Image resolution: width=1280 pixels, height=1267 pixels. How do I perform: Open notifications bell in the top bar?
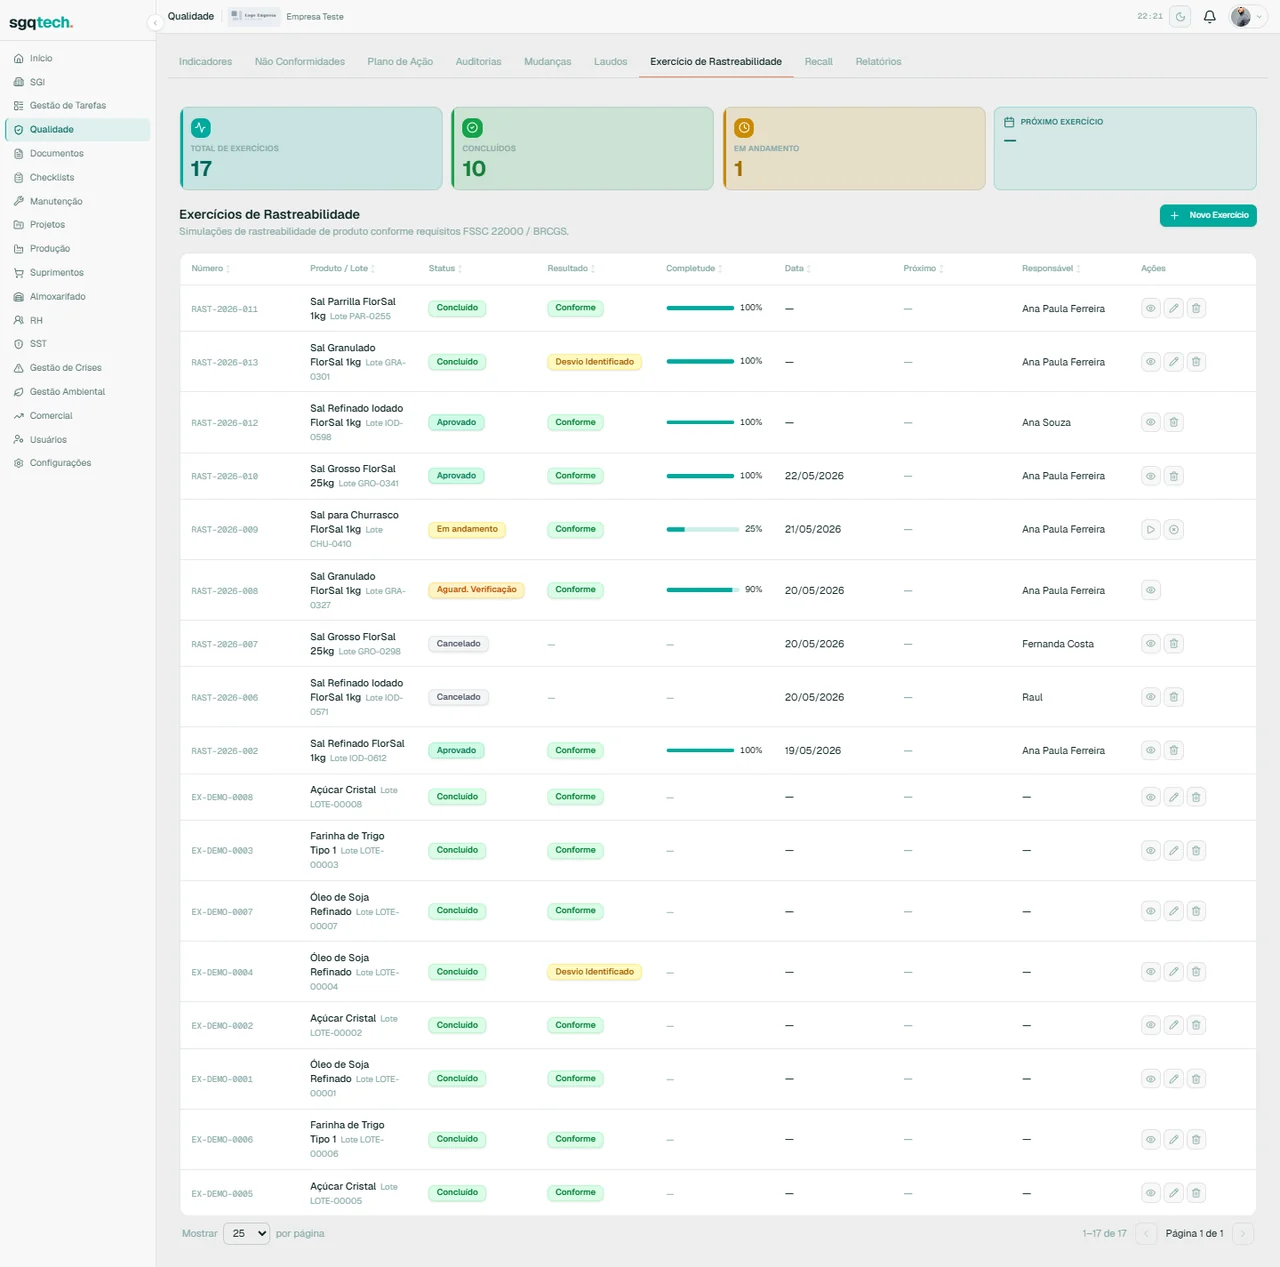pos(1209,16)
